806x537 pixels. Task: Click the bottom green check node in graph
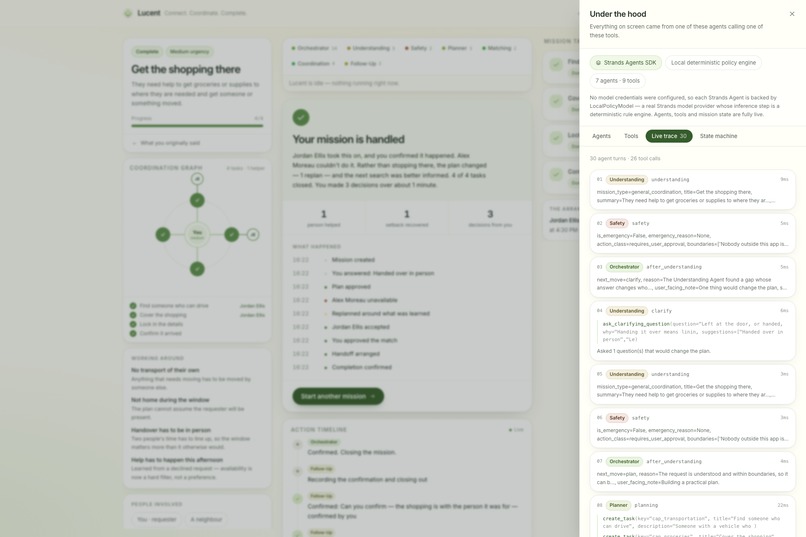tap(197, 269)
